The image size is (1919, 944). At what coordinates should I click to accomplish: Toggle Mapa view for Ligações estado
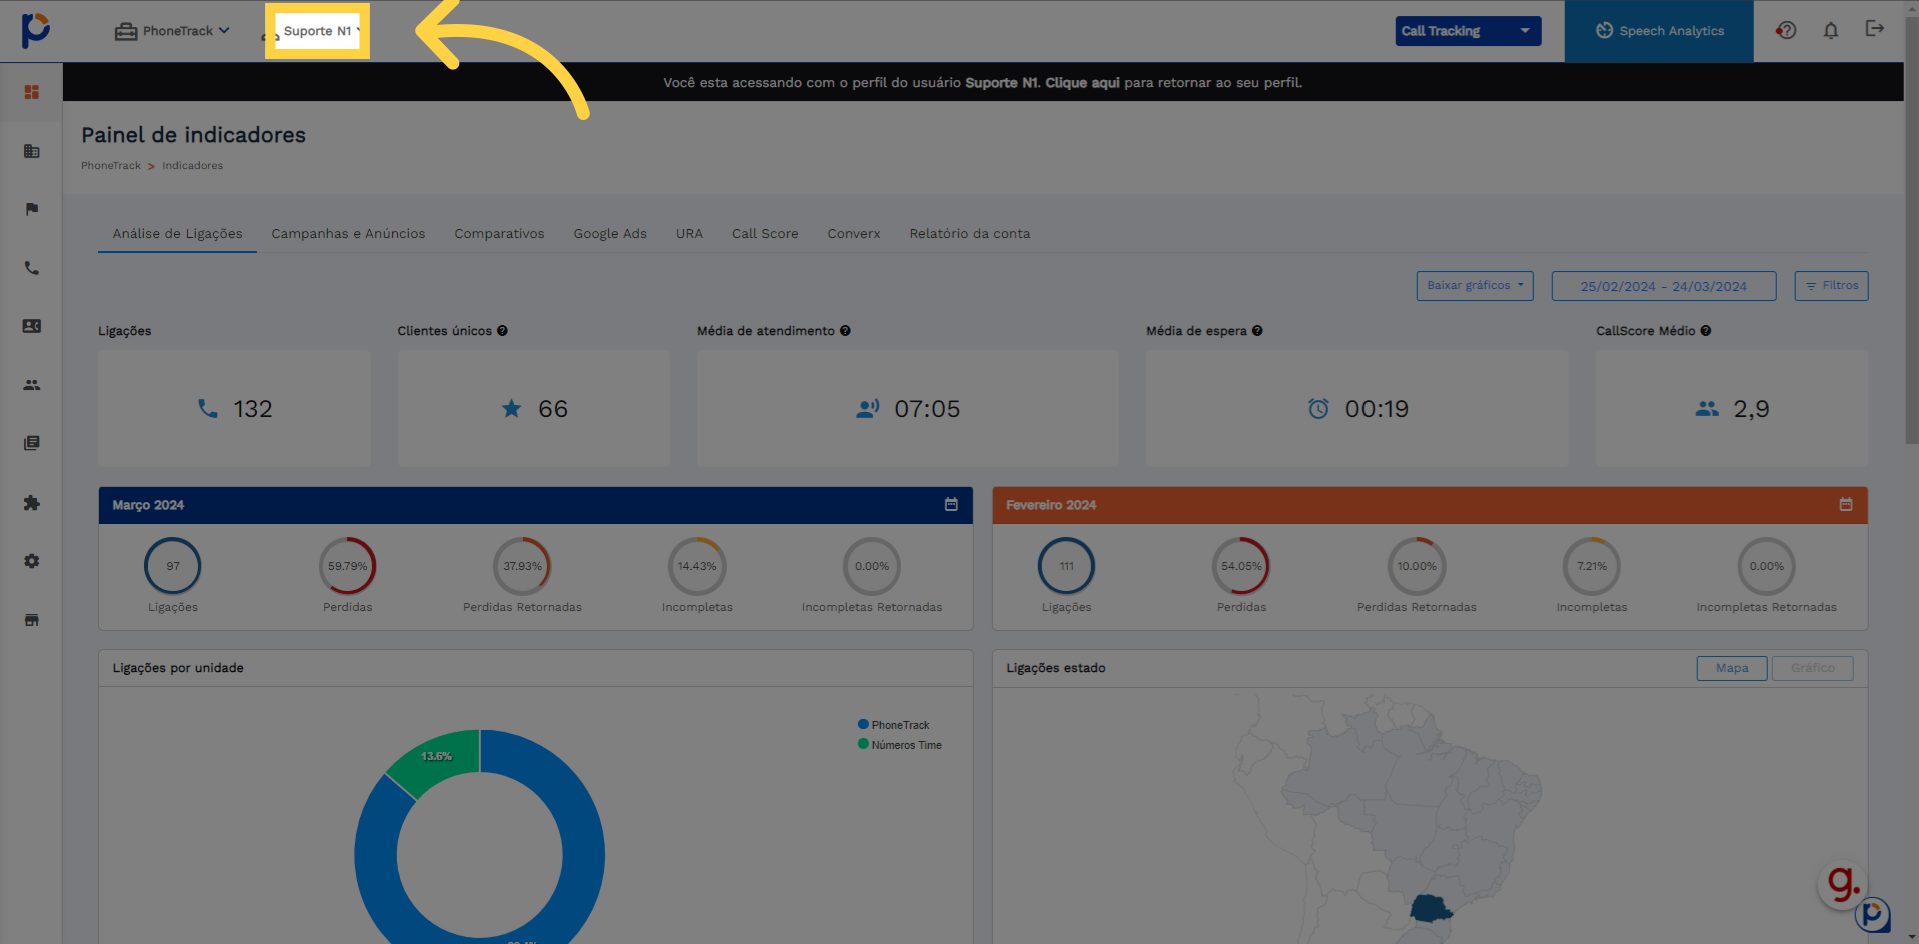1732,668
